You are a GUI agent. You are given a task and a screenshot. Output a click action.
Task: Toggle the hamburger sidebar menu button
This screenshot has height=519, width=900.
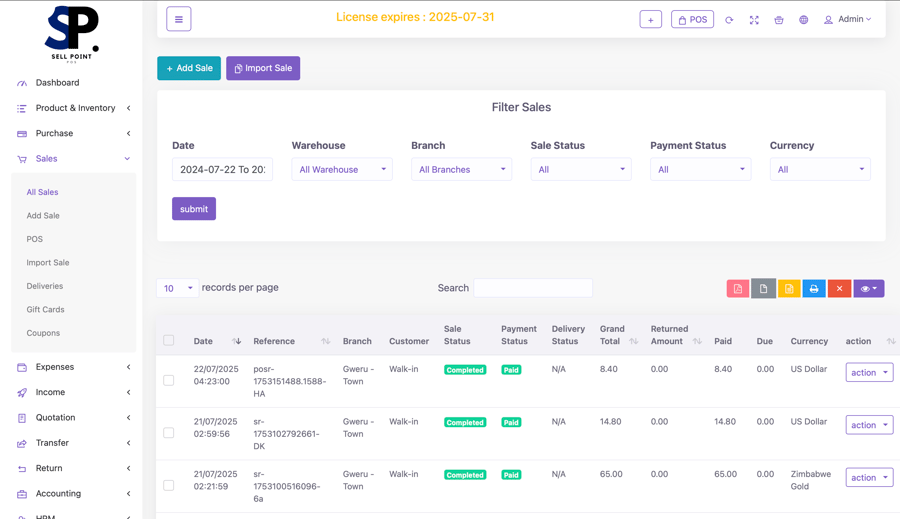(x=179, y=19)
